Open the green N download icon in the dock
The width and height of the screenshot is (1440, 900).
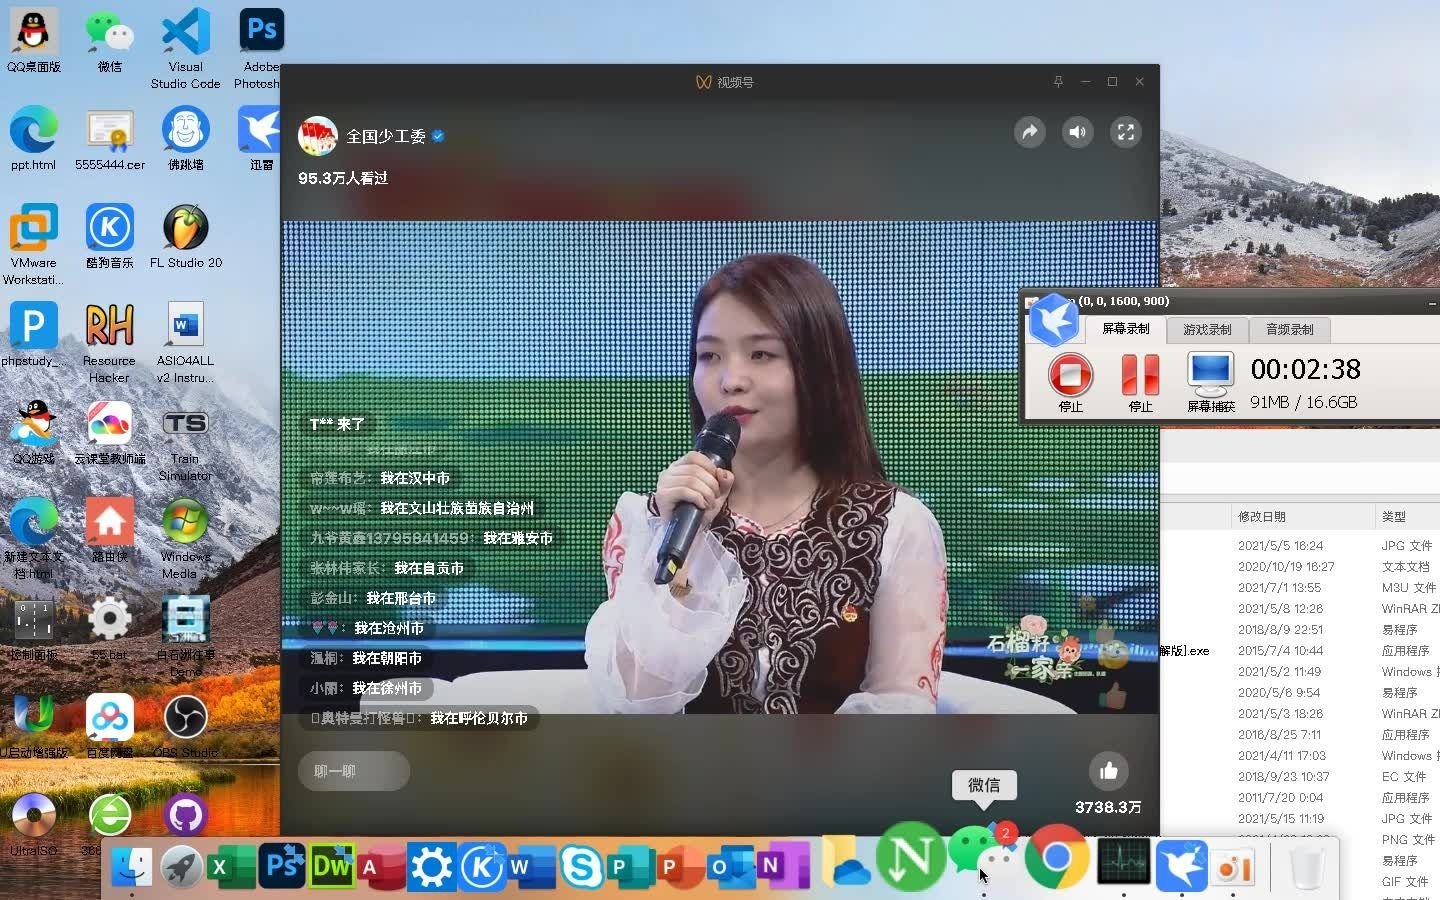pos(911,858)
